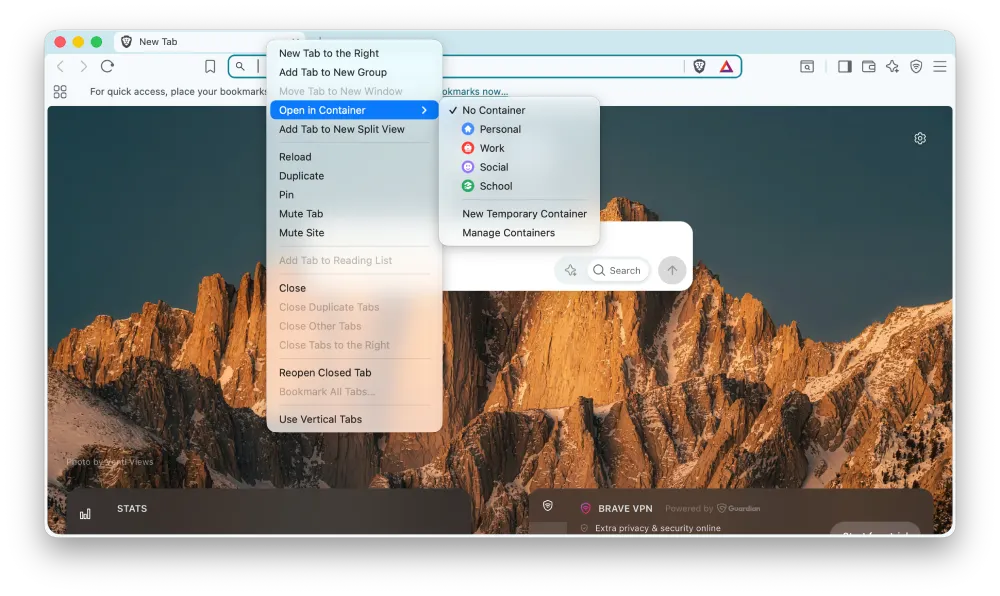1000x596 pixels.
Task: Click the bookmark icon in the toolbar
Action: click(210, 66)
